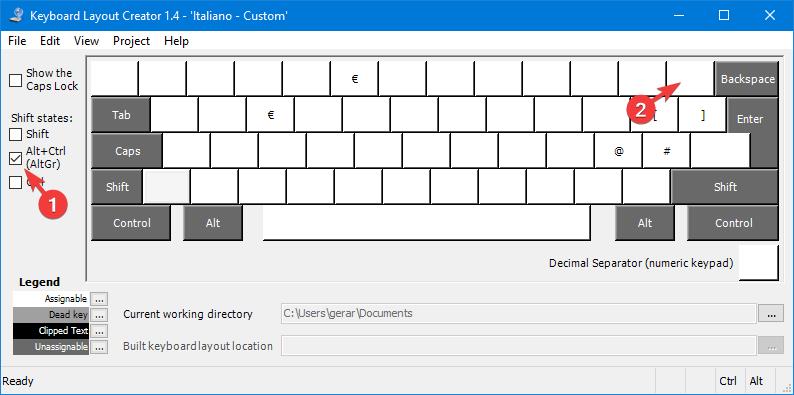Open the File menu

coord(17,41)
